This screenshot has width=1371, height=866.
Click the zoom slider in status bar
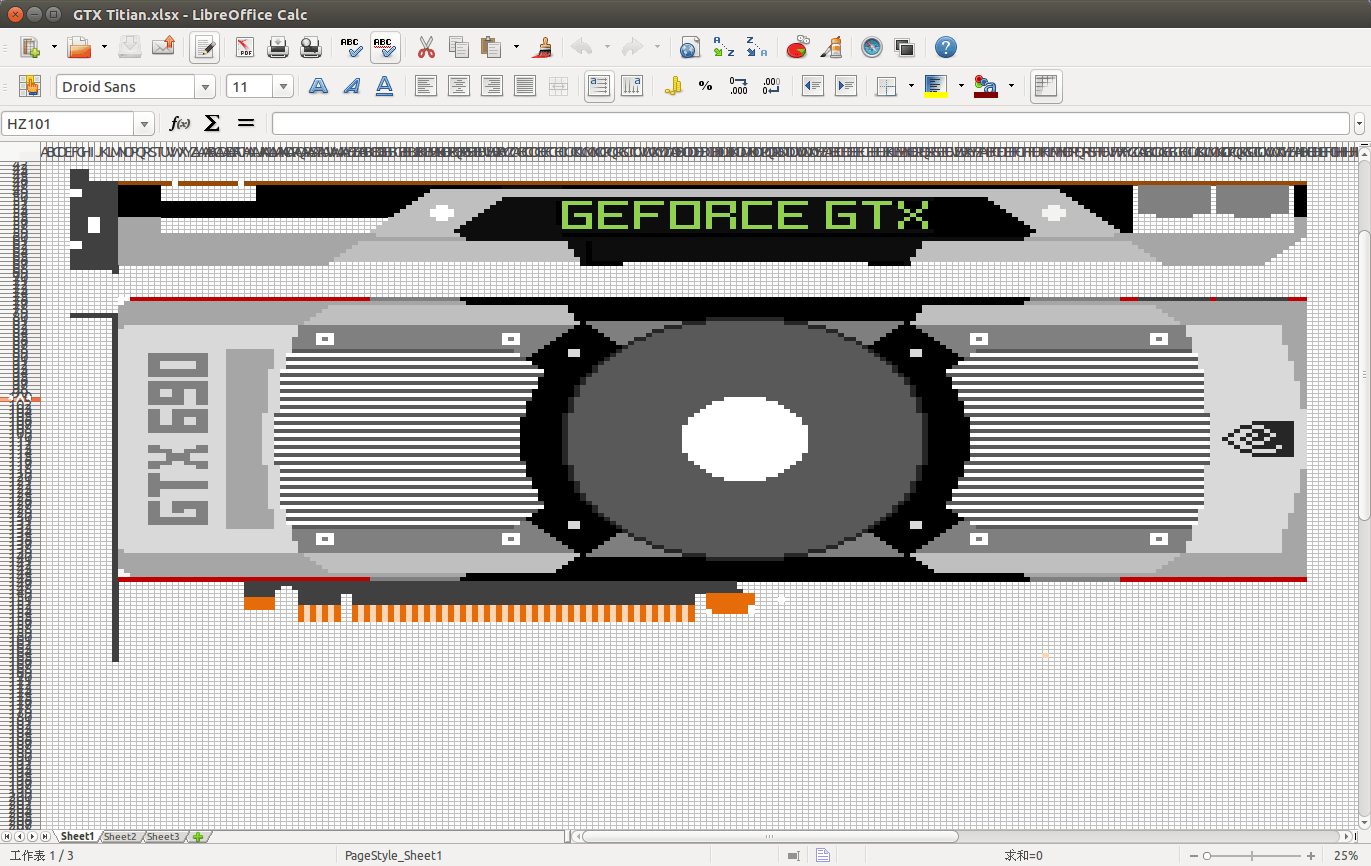pyautogui.click(x=1253, y=856)
